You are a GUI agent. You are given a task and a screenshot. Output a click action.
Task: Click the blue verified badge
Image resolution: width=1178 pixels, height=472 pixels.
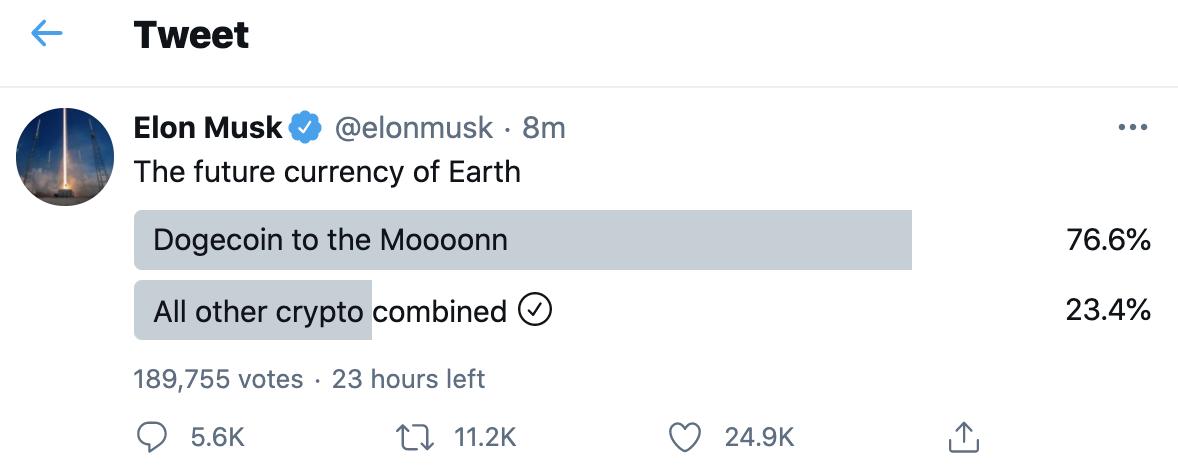[x=304, y=128]
